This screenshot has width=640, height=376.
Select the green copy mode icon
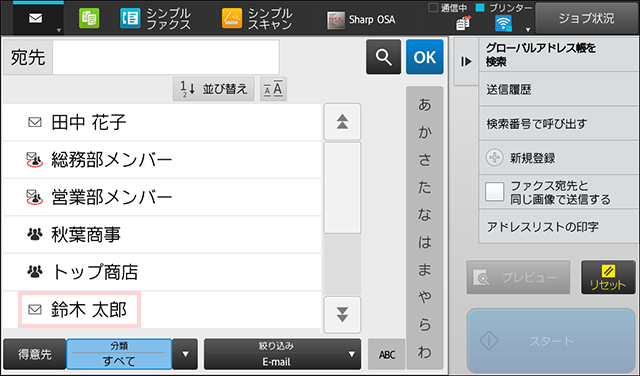click(89, 19)
